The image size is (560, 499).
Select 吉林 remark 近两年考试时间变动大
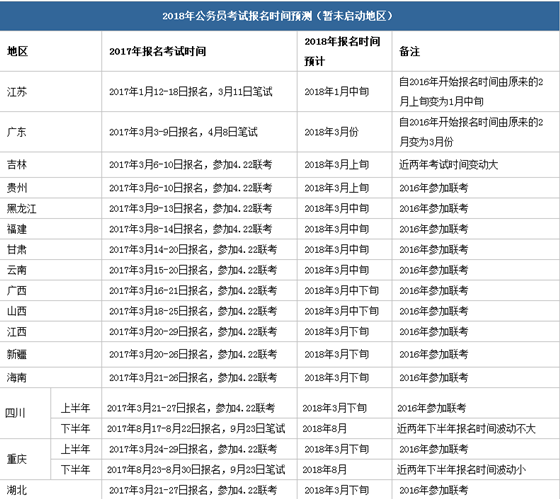tap(449, 165)
